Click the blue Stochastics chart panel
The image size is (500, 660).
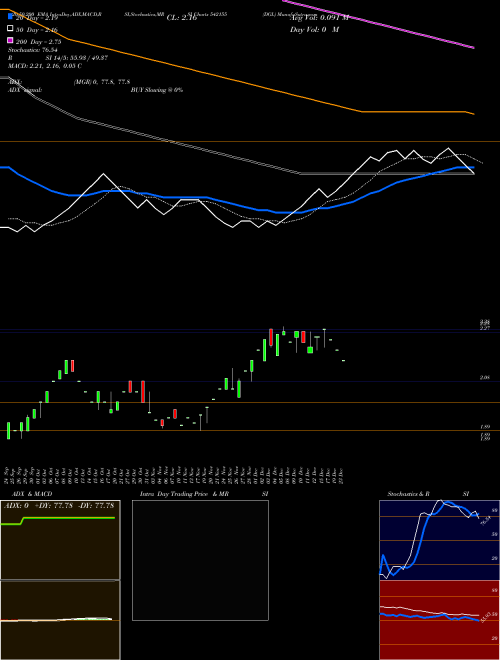click(x=439, y=540)
